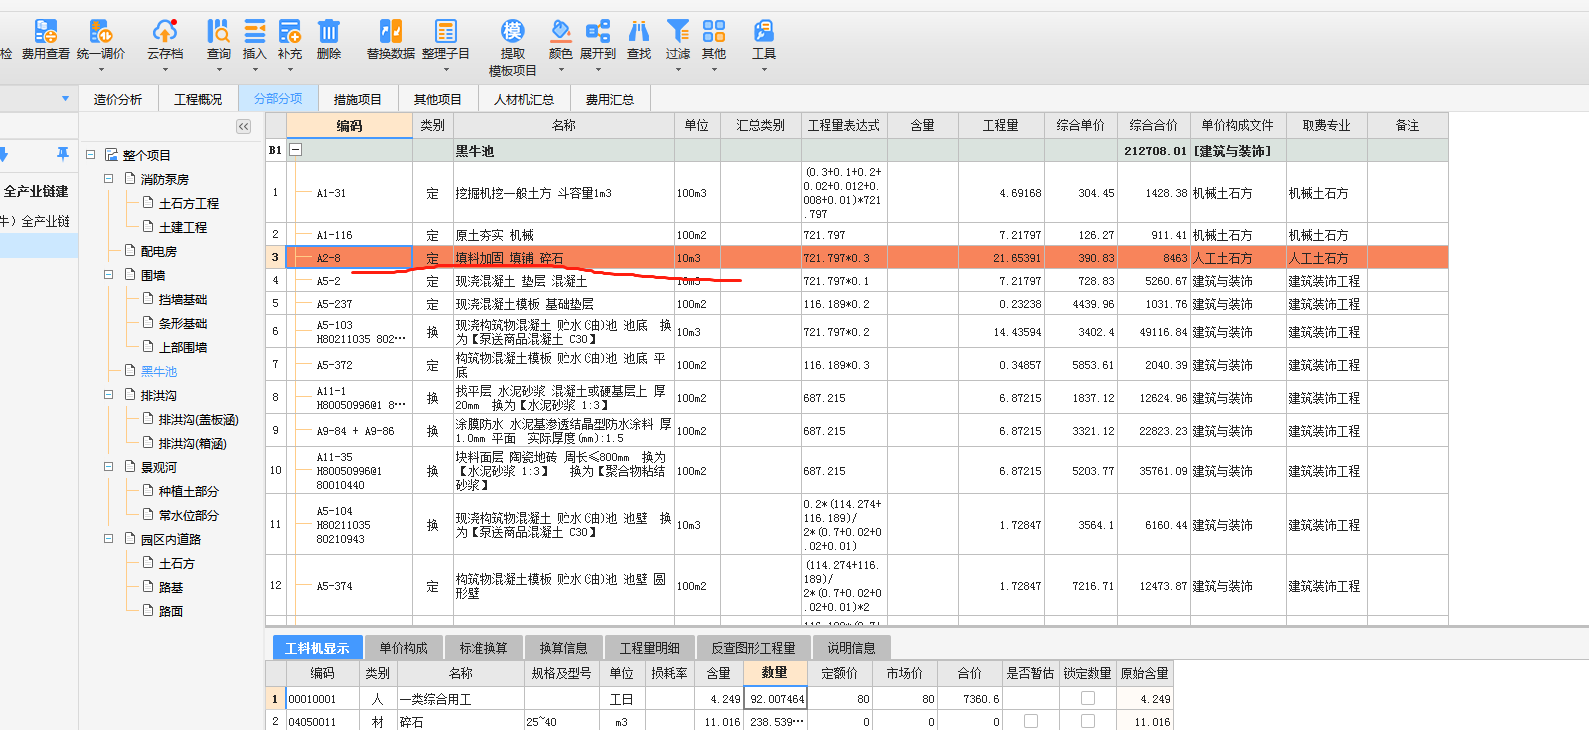This screenshot has height=730, width=1589.
Task: Collapse the B1 黑牛池 section row
Action: click(296, 150)
